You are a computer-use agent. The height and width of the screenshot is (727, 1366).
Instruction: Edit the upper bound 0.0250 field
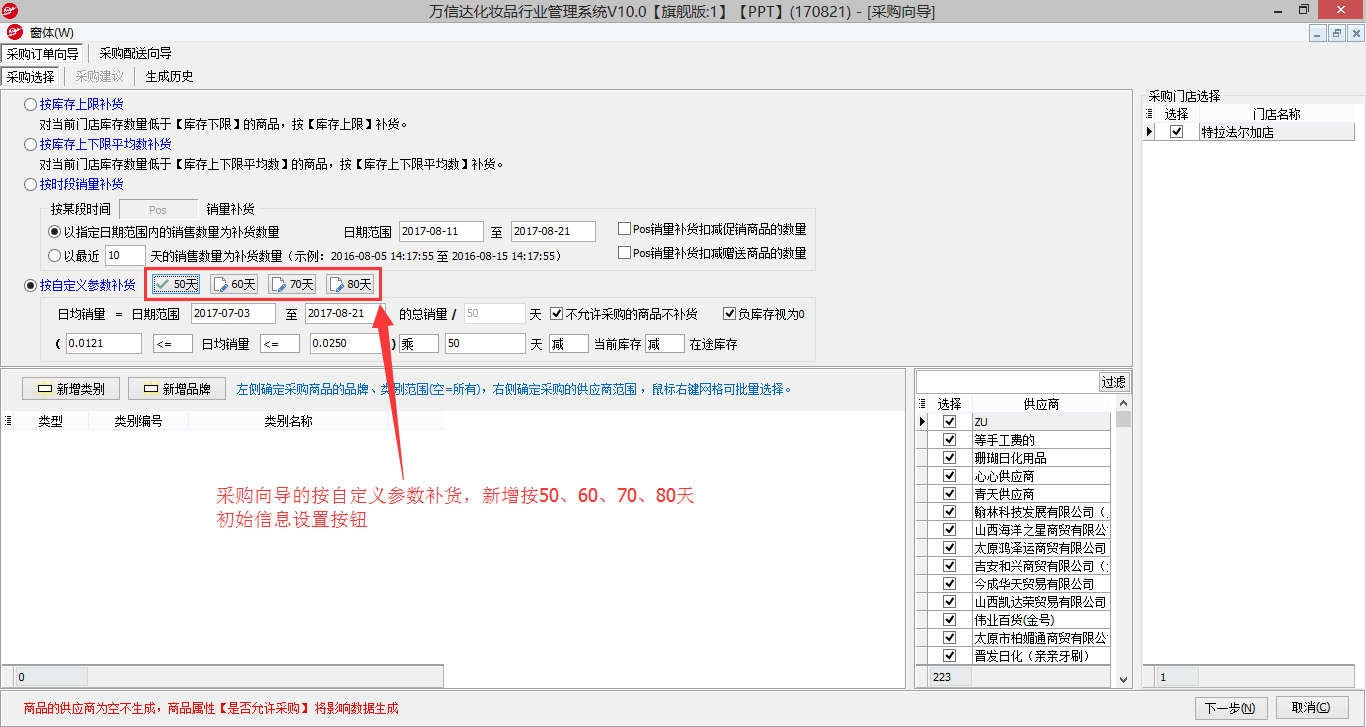(348, 344)
